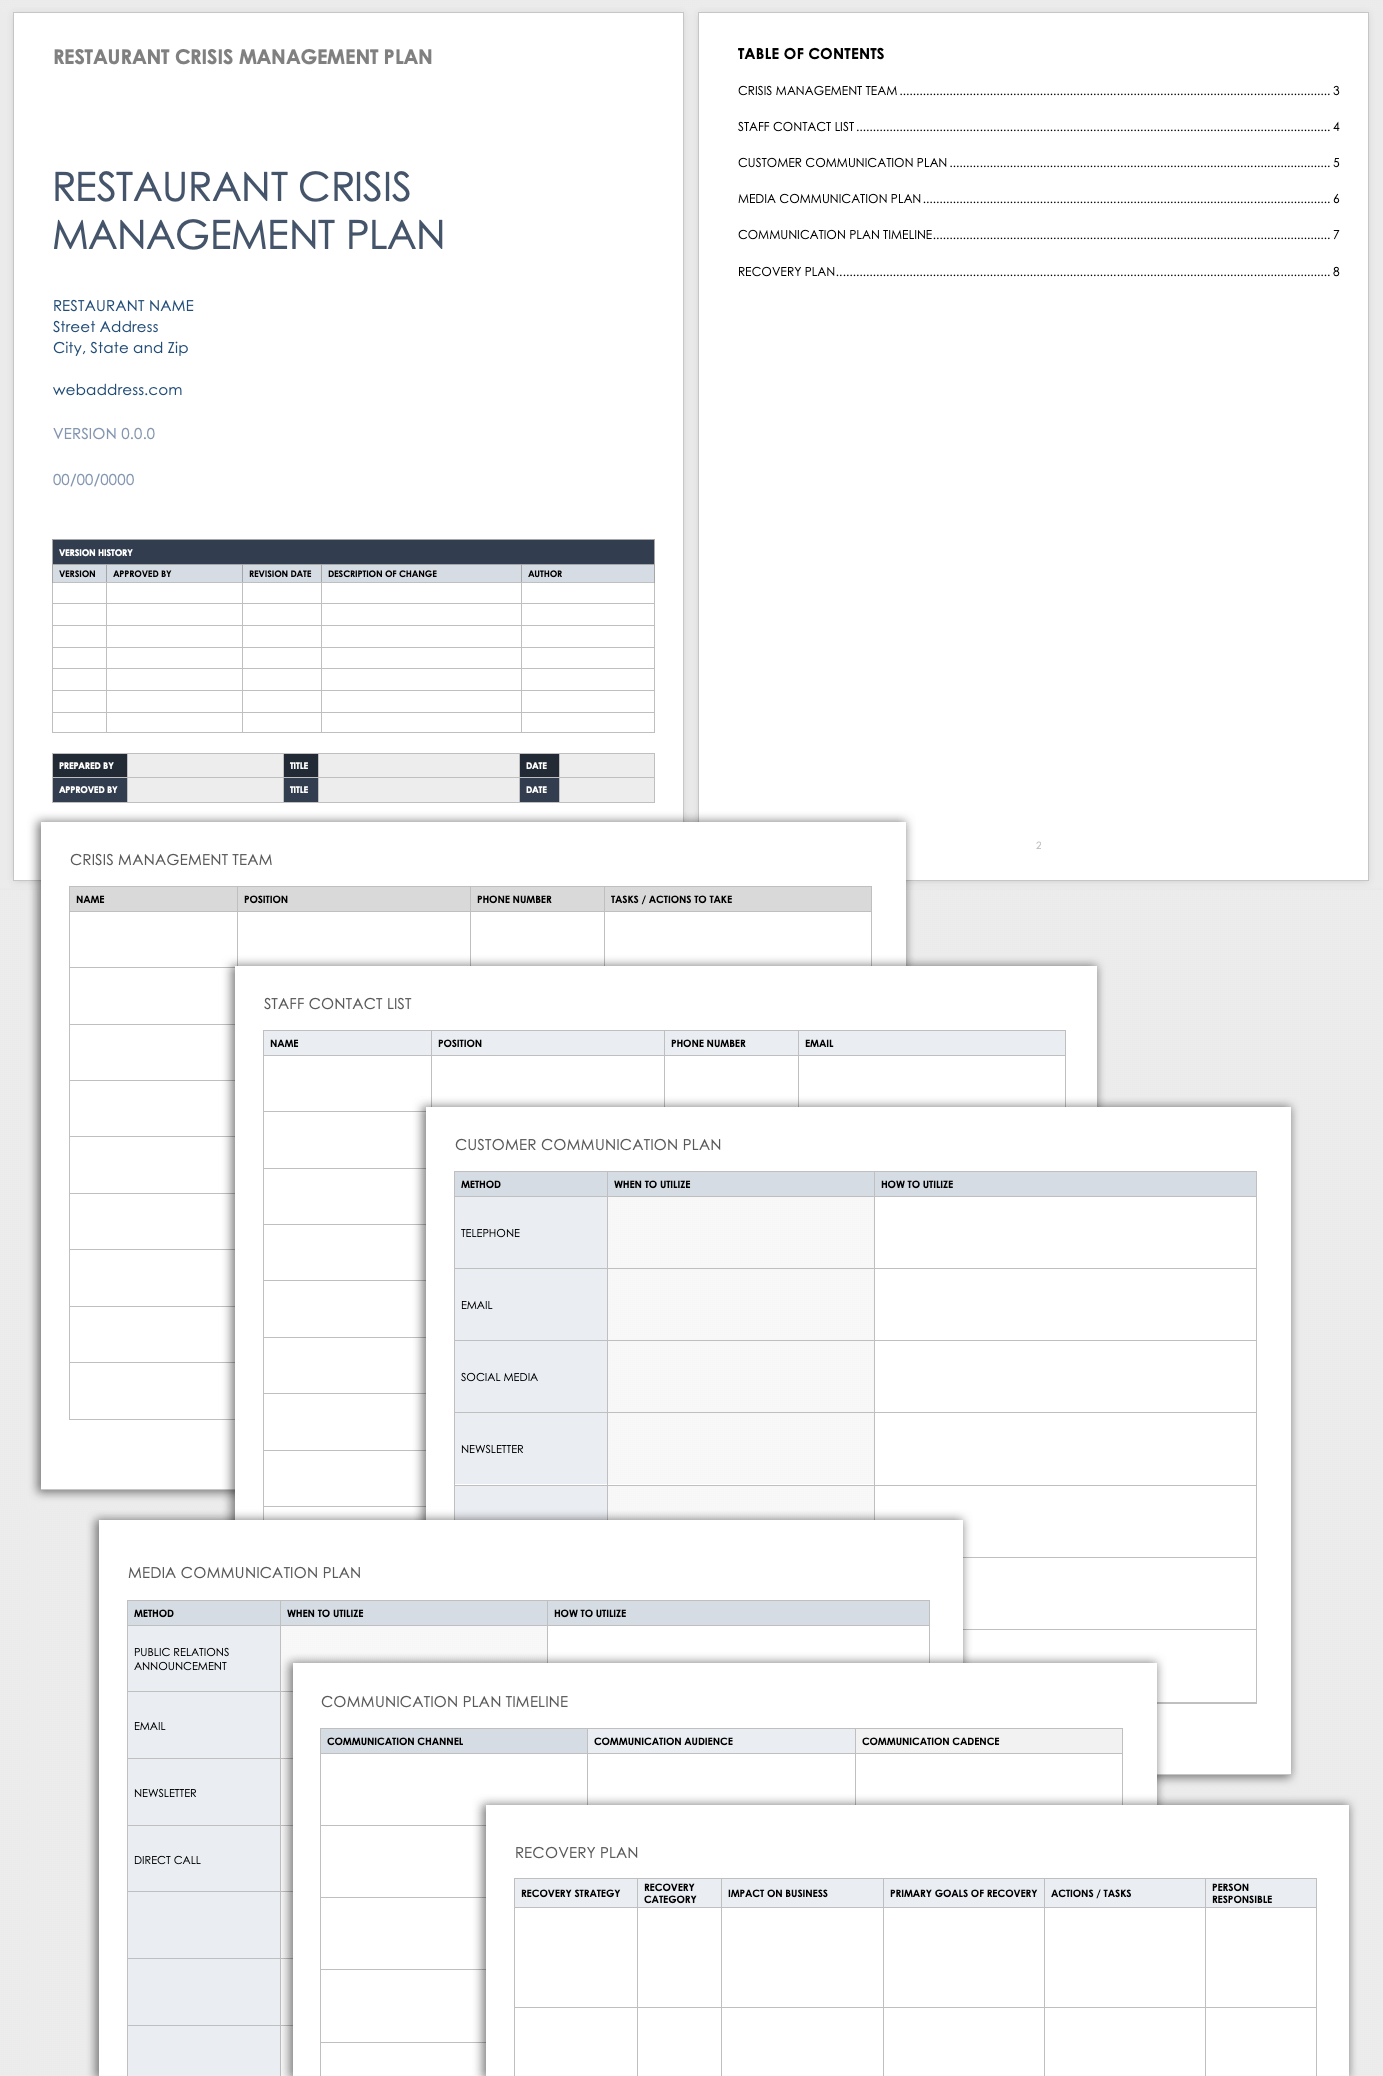This screenshot has height=2076, width=1383.
Task: Click the 'TASKS / ACTIONS TO TAKE' column header
Action: [x=737, y=899]
